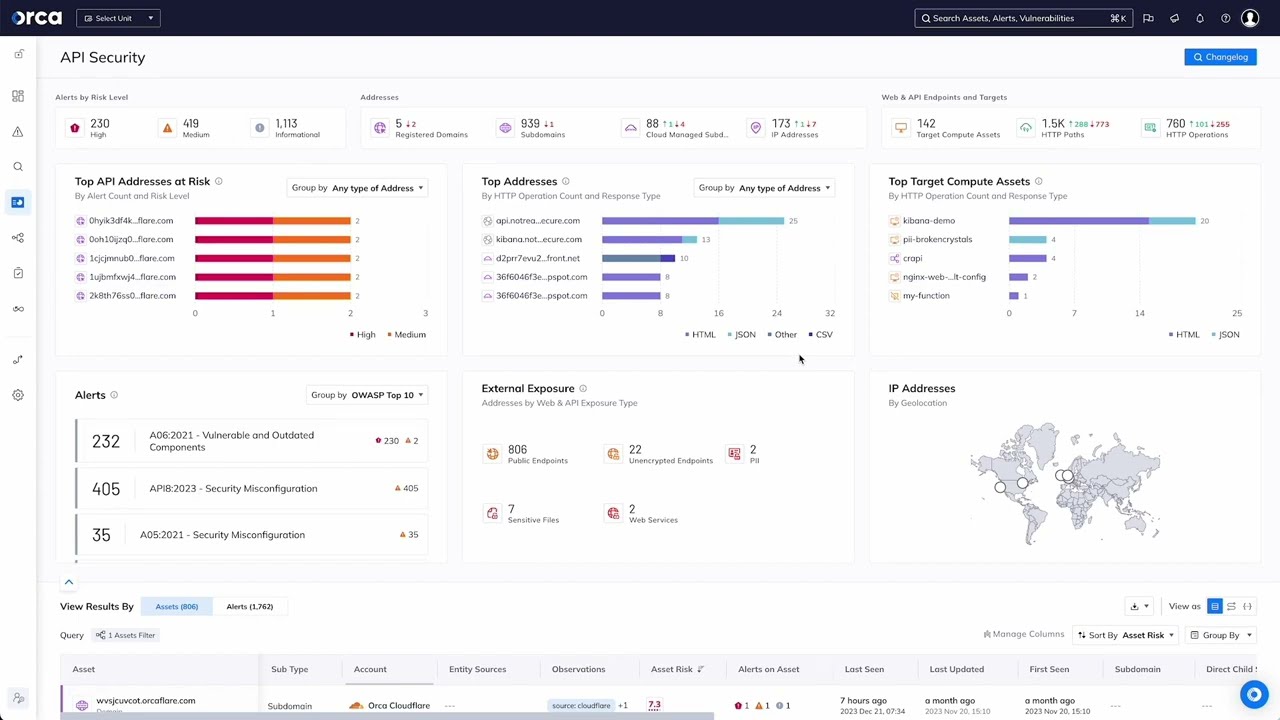The width and height of the screenshot is (1280, 720).
Task: Collapse the dashboard widgets with the chevron
Action: coord(69,582)
